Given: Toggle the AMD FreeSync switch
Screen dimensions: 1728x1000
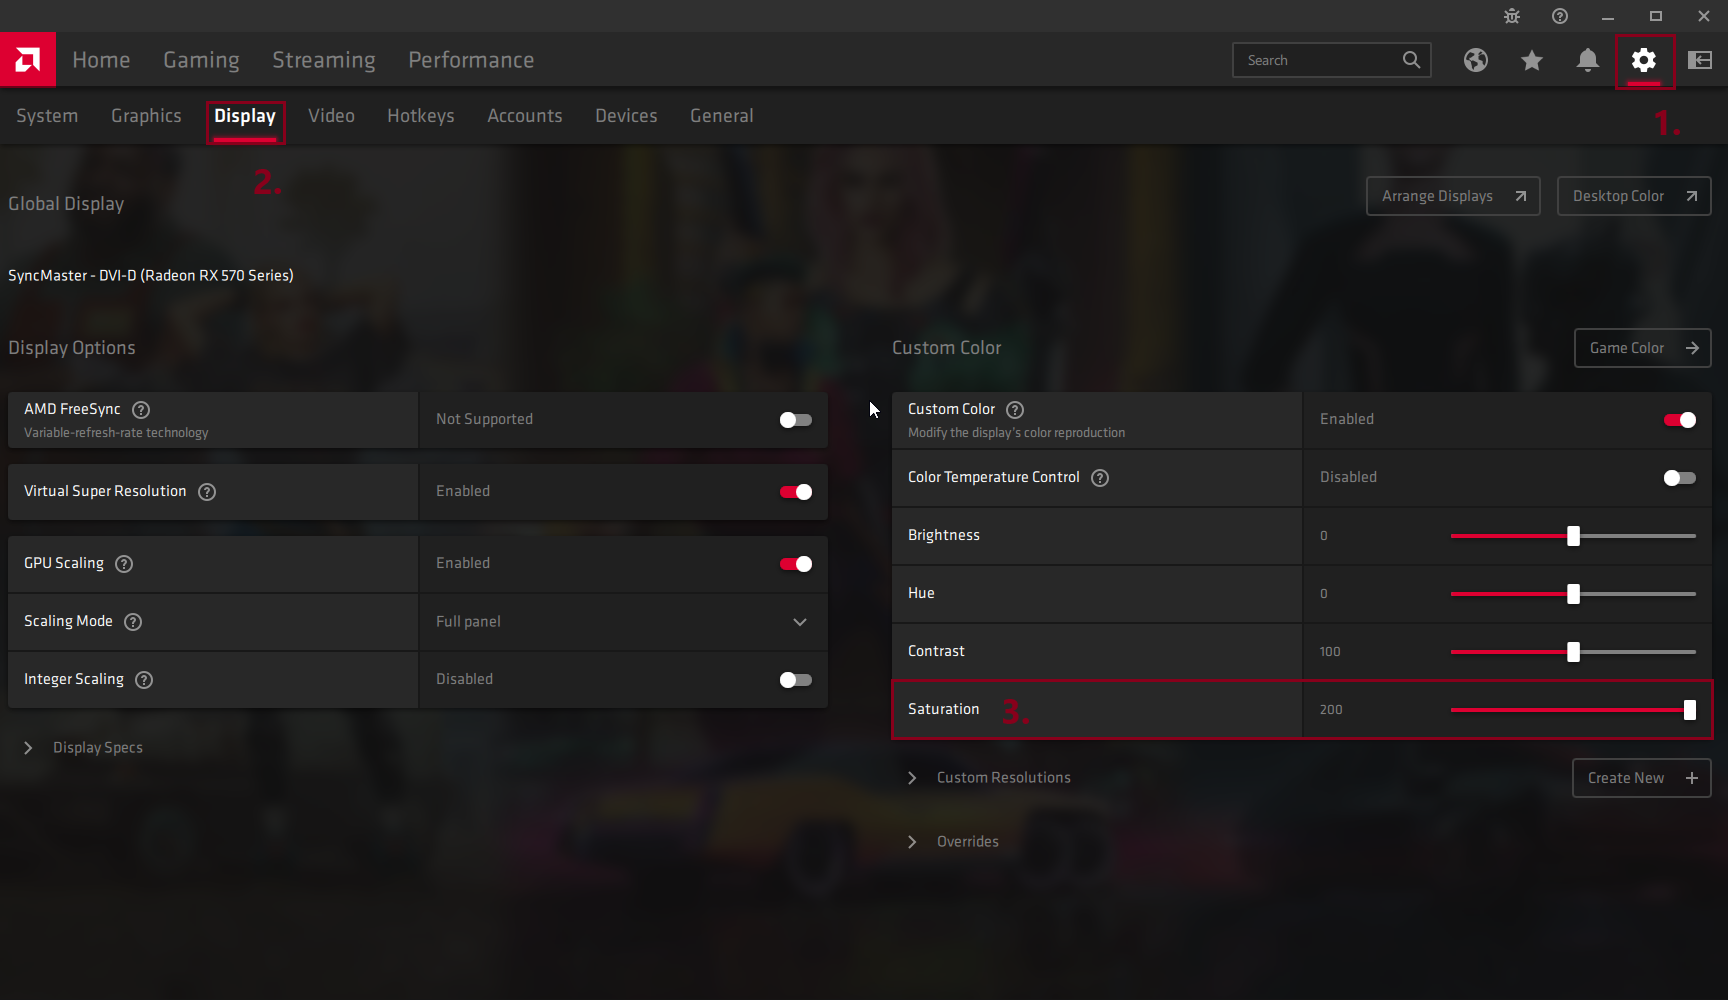Looking at the screenshot, I should pos(796,420).
